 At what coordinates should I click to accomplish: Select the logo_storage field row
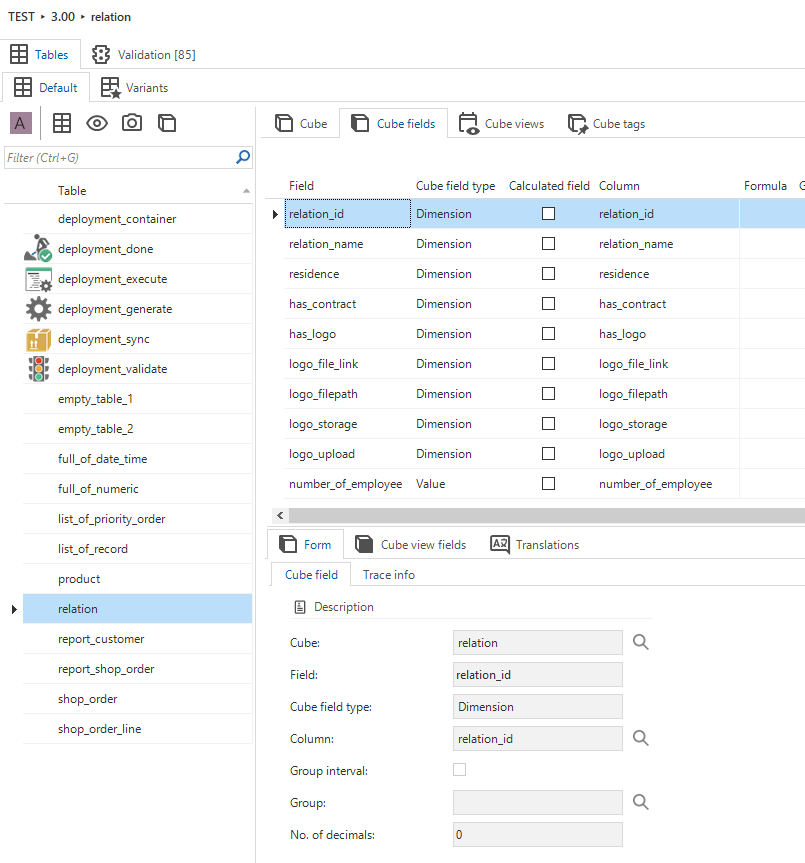click(x=544, y=424)
